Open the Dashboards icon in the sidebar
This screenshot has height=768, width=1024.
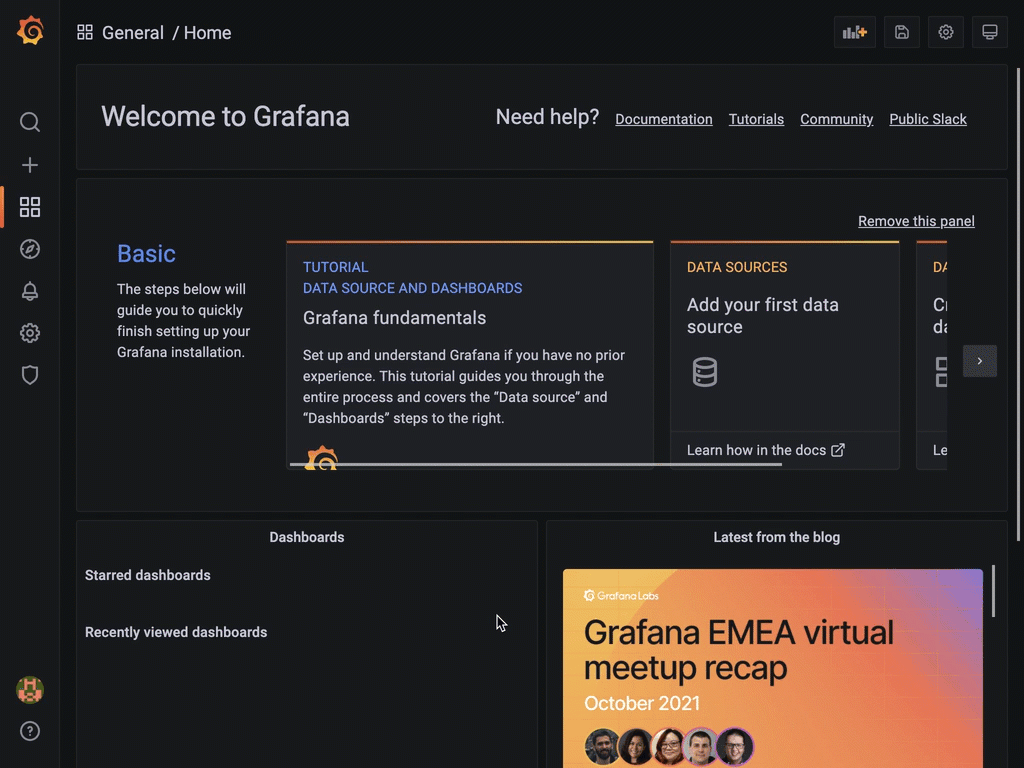(29, 207)
